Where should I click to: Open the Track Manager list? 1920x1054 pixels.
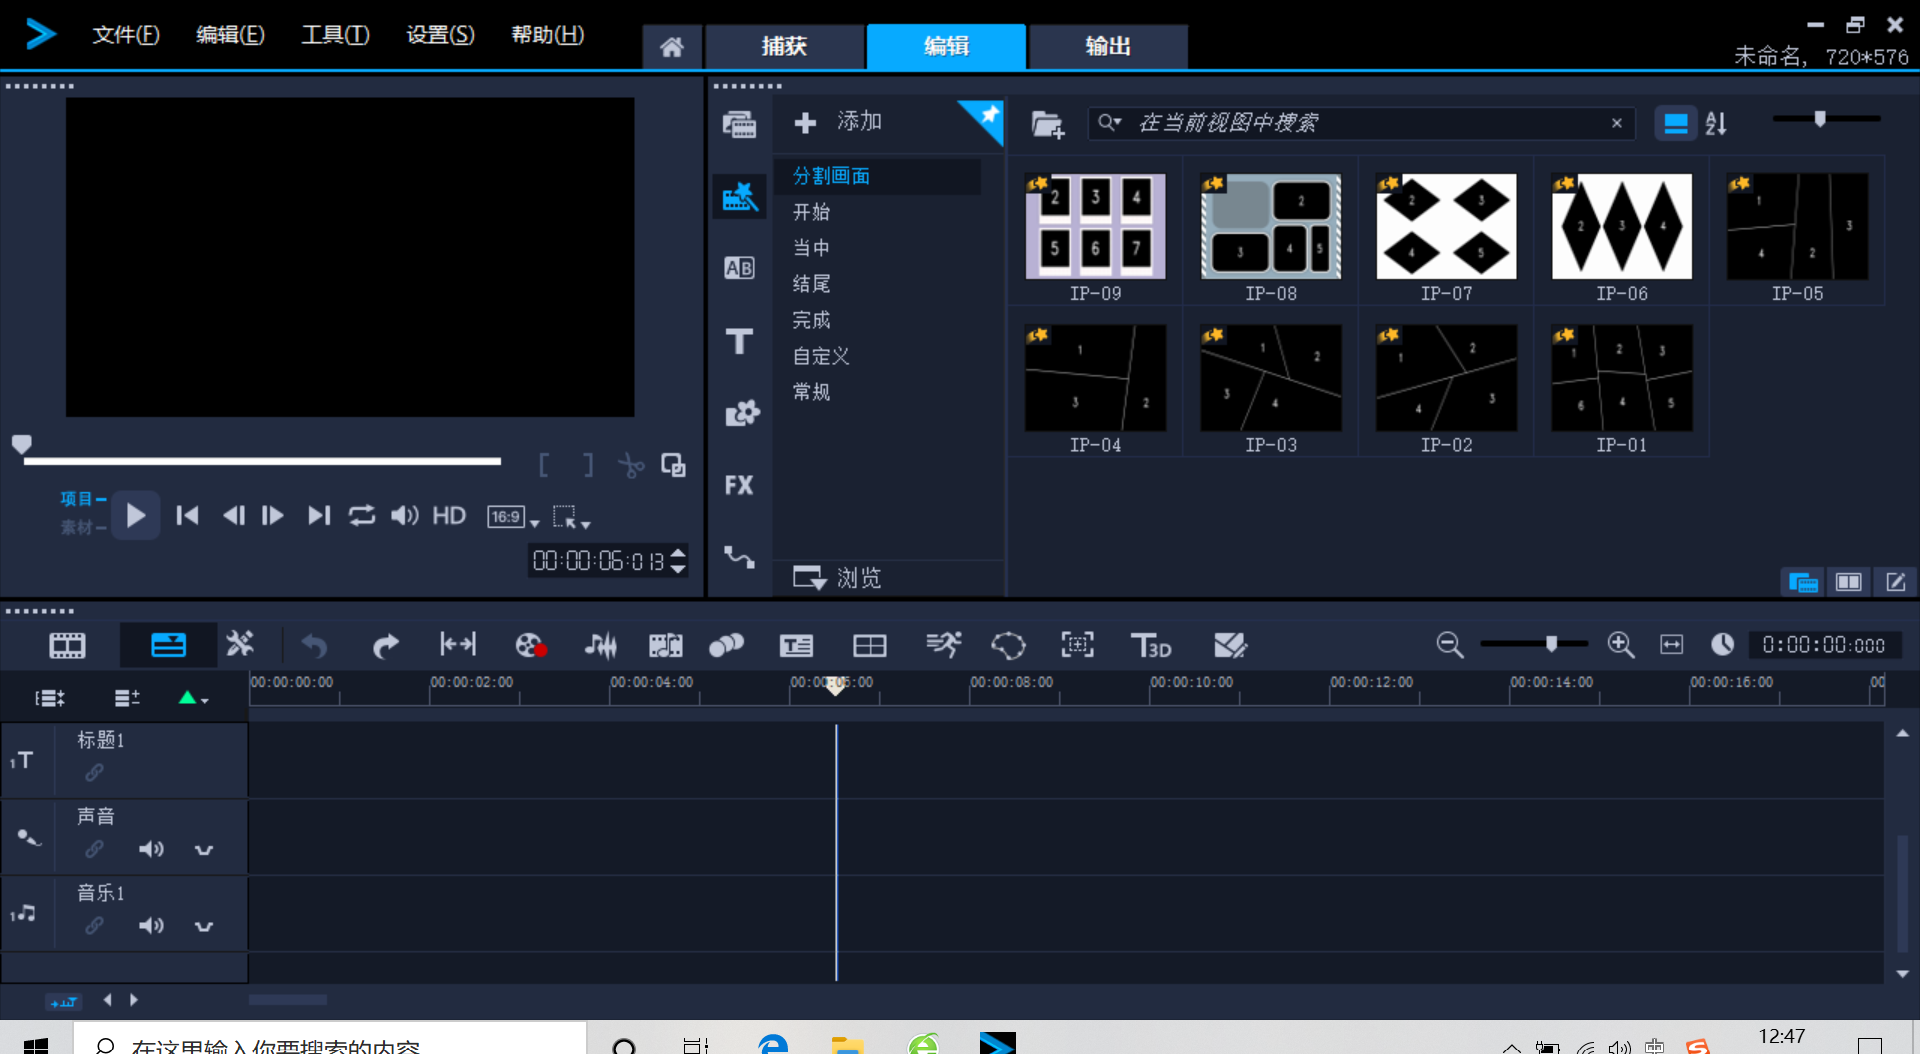pos(49,698)
